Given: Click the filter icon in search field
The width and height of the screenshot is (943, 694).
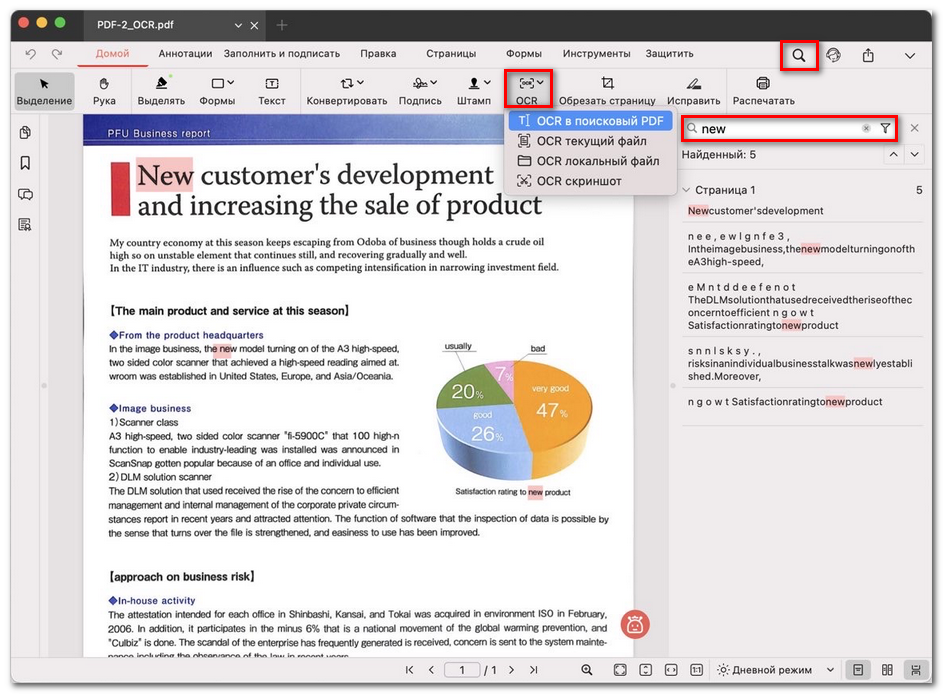Looking at the screenshot, I should tap(885, 129).
